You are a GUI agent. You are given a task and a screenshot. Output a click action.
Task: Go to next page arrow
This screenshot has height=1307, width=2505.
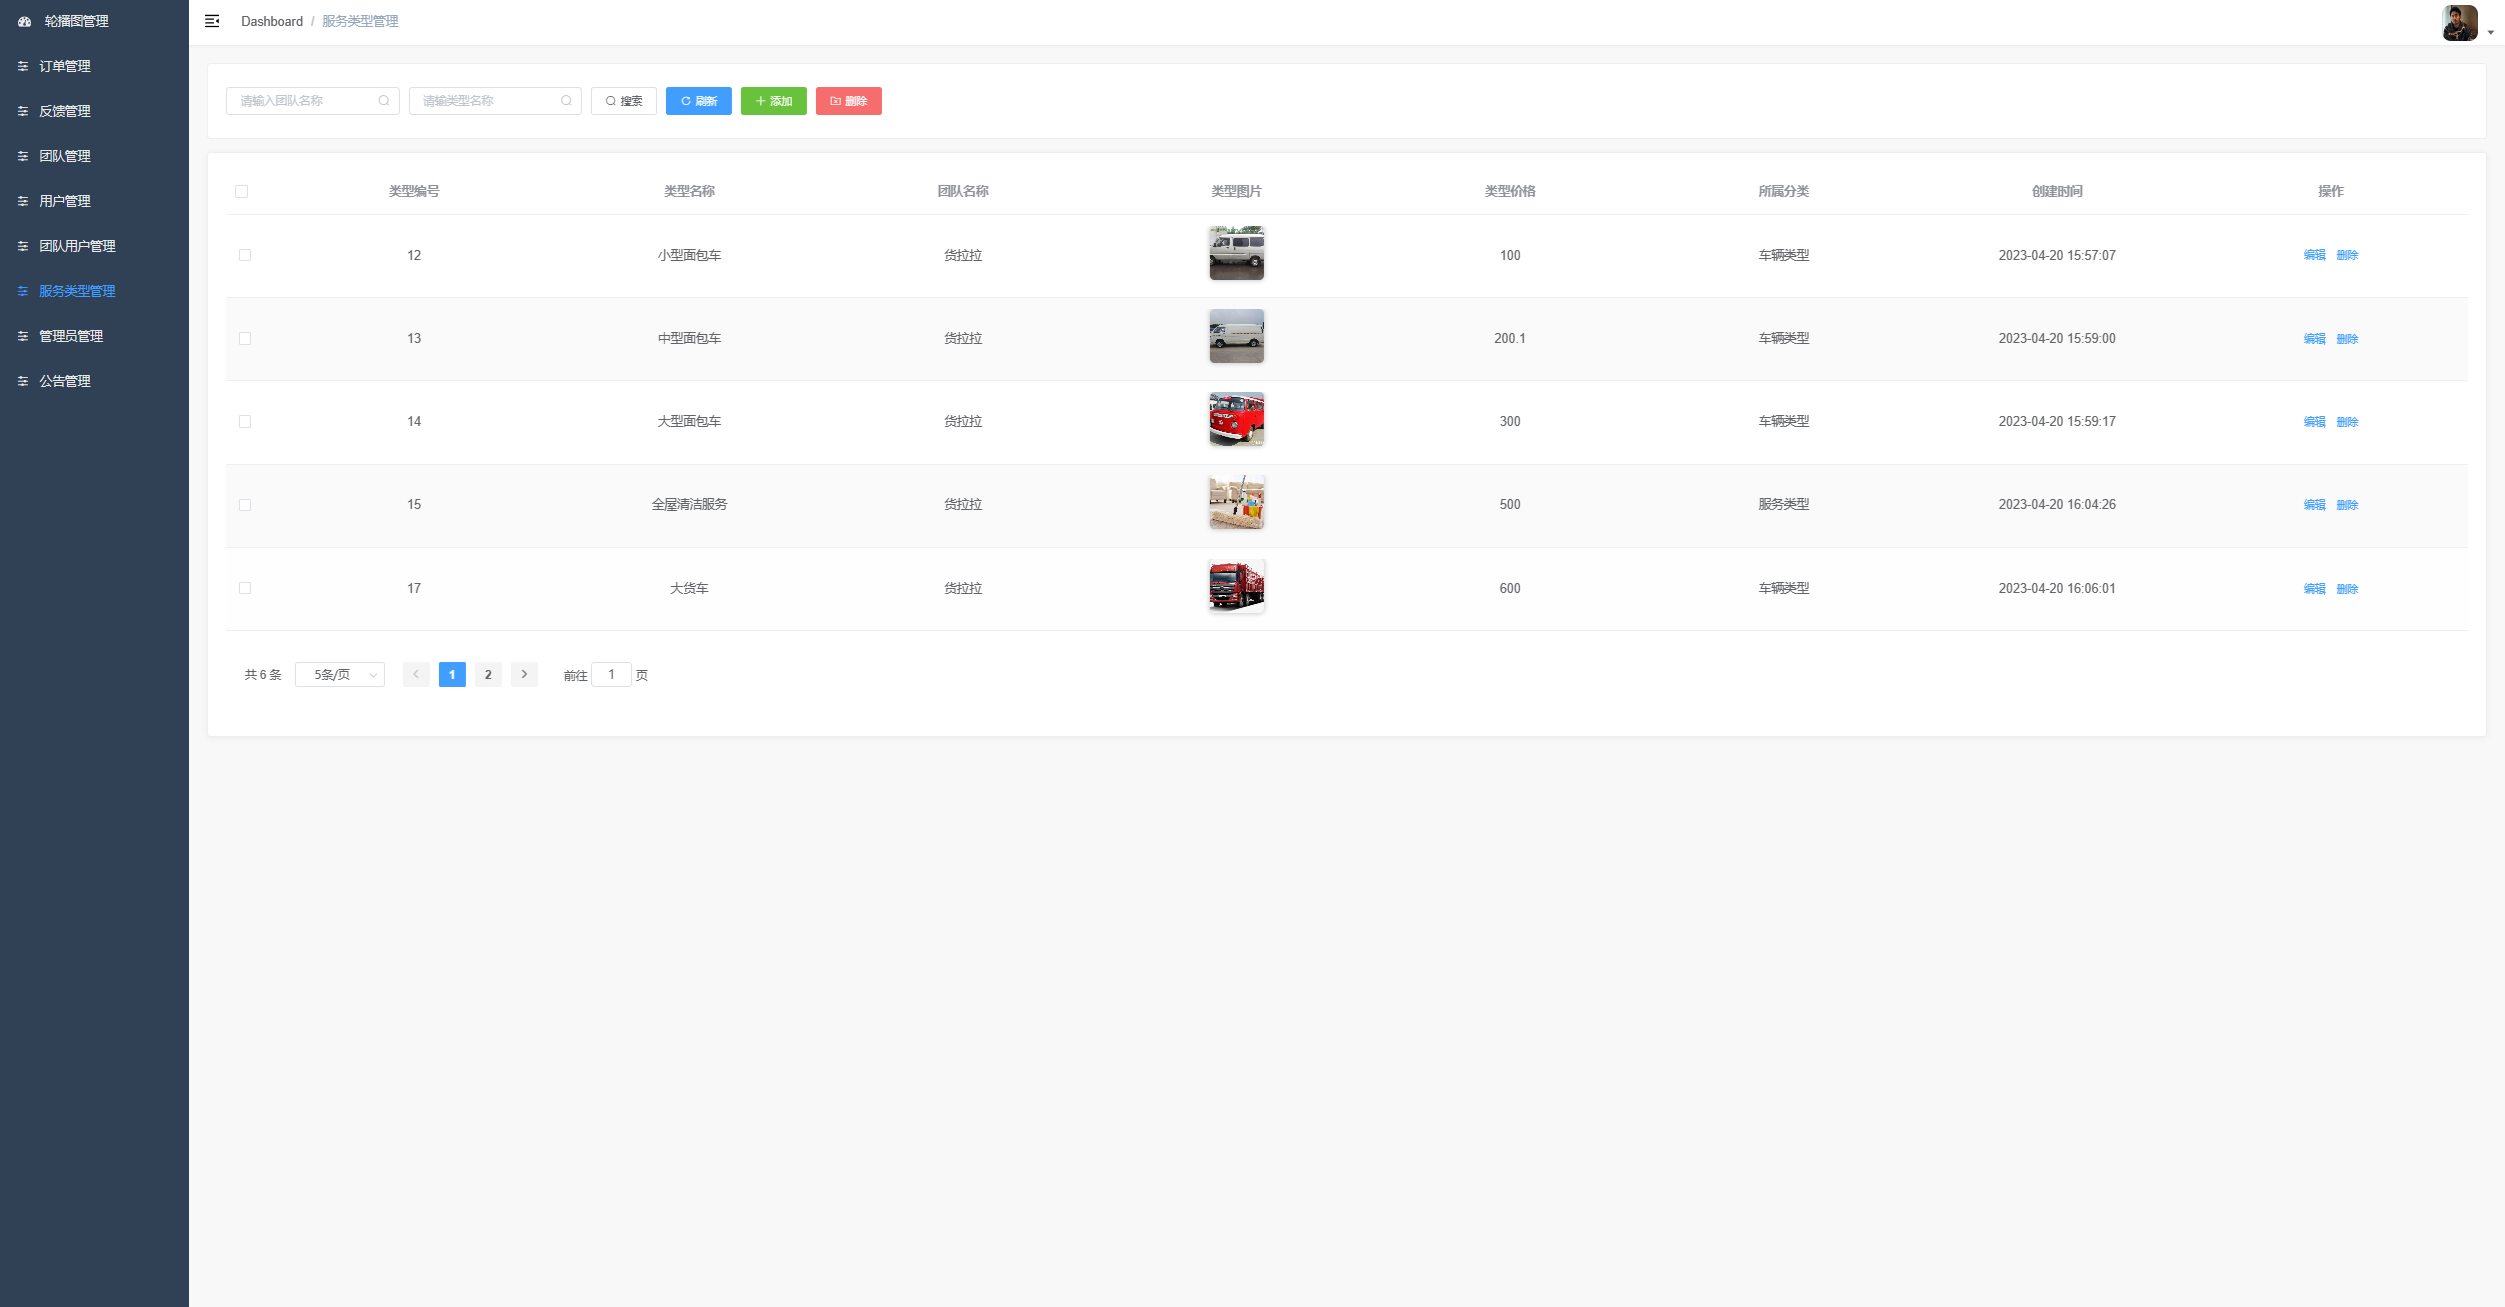tap(524, 675)
